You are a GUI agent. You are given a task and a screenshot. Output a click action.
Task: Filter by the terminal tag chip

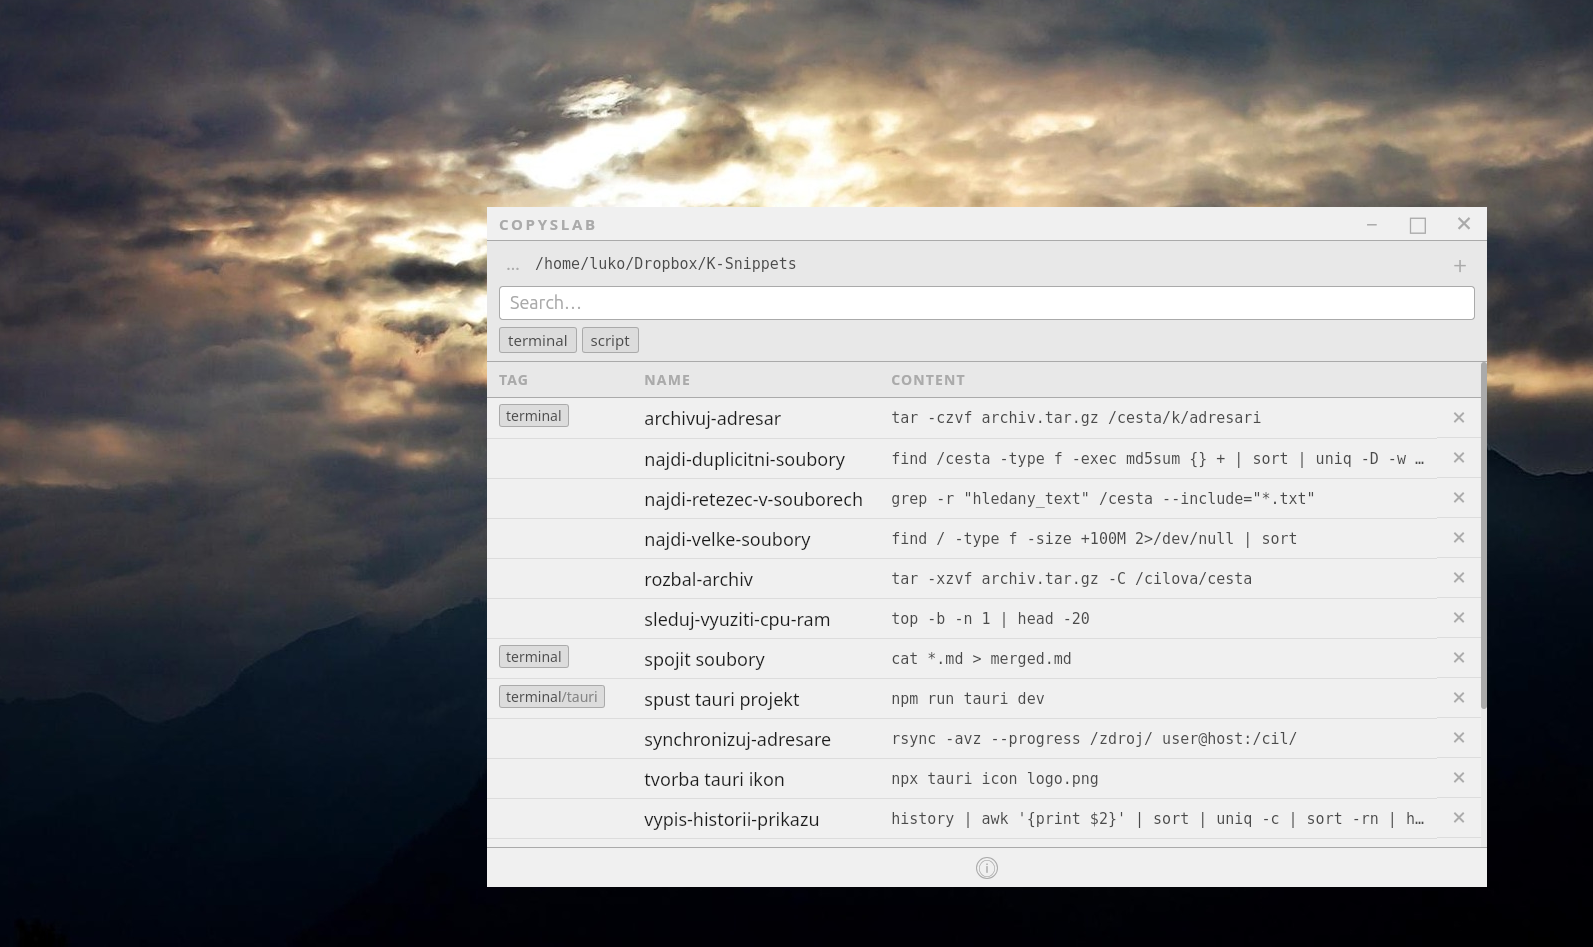click(537, 341)
